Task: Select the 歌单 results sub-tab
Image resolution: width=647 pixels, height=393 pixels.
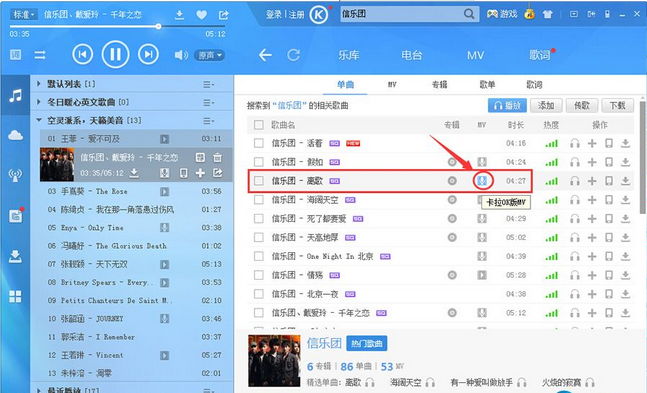Action: (x=487, y=85)
